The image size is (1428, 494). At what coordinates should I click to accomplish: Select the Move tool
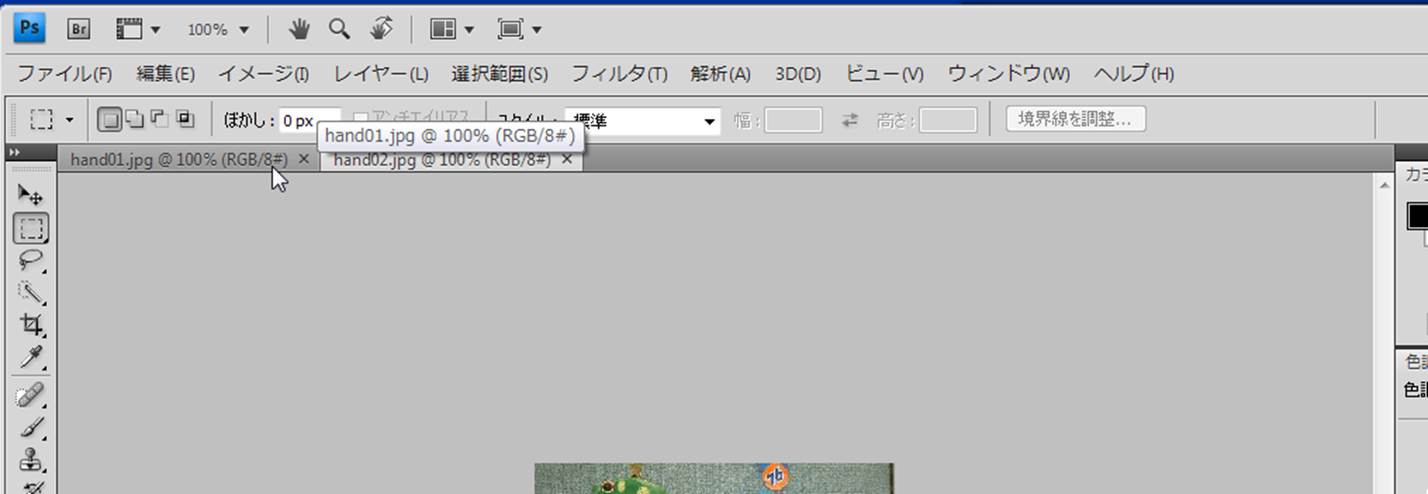point(31,194)
